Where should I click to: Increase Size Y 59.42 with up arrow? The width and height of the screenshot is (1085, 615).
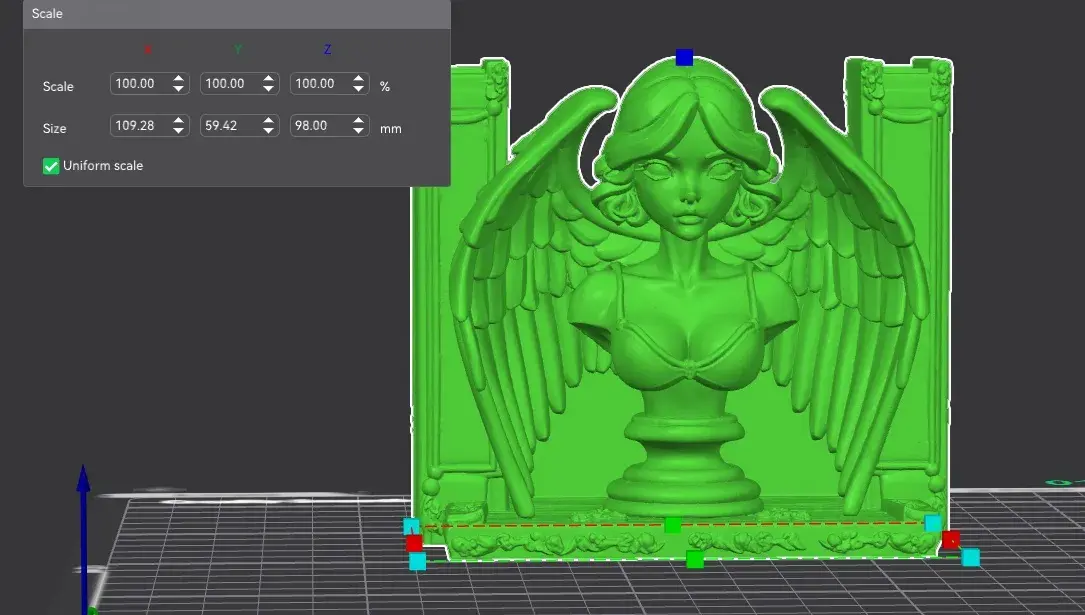pos(268,120)
